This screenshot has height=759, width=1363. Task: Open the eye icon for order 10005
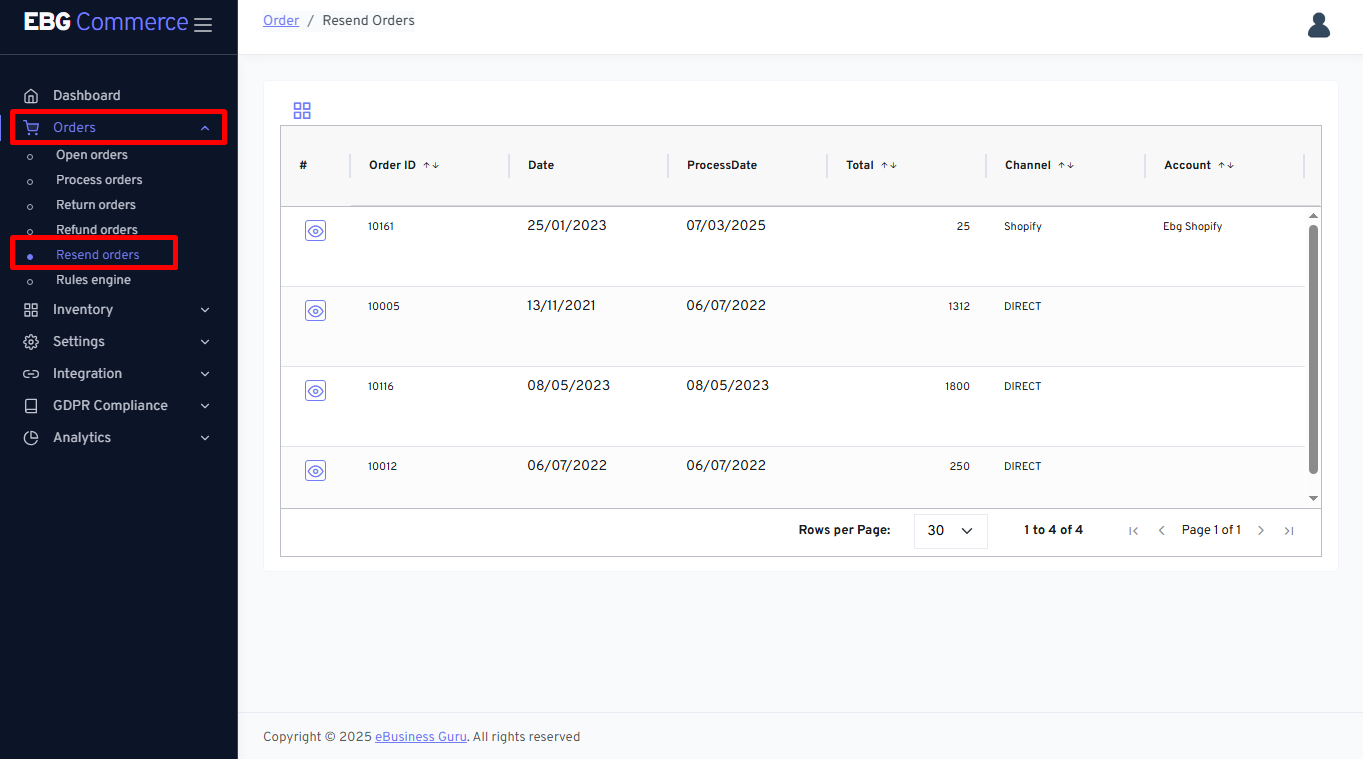coord(315,310)
